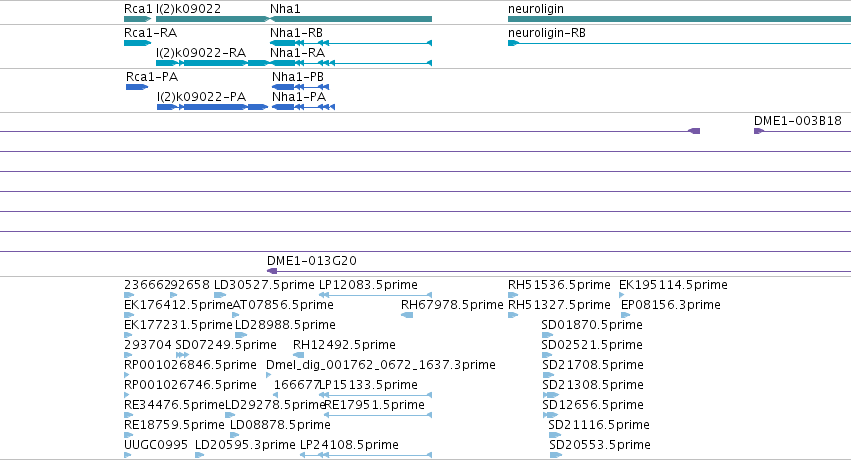This screenshot has width=851, height=460.
Task: Select the neuroligin gene bar
Action: pyautogui.click(x=679, y=19)
